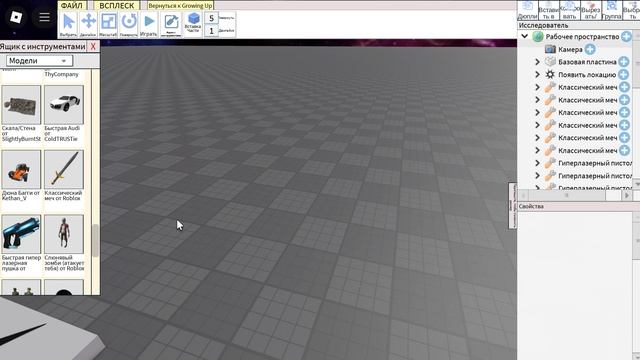
Task: Insert the Дюна Багги buggy model
Action: coord(21,169)
